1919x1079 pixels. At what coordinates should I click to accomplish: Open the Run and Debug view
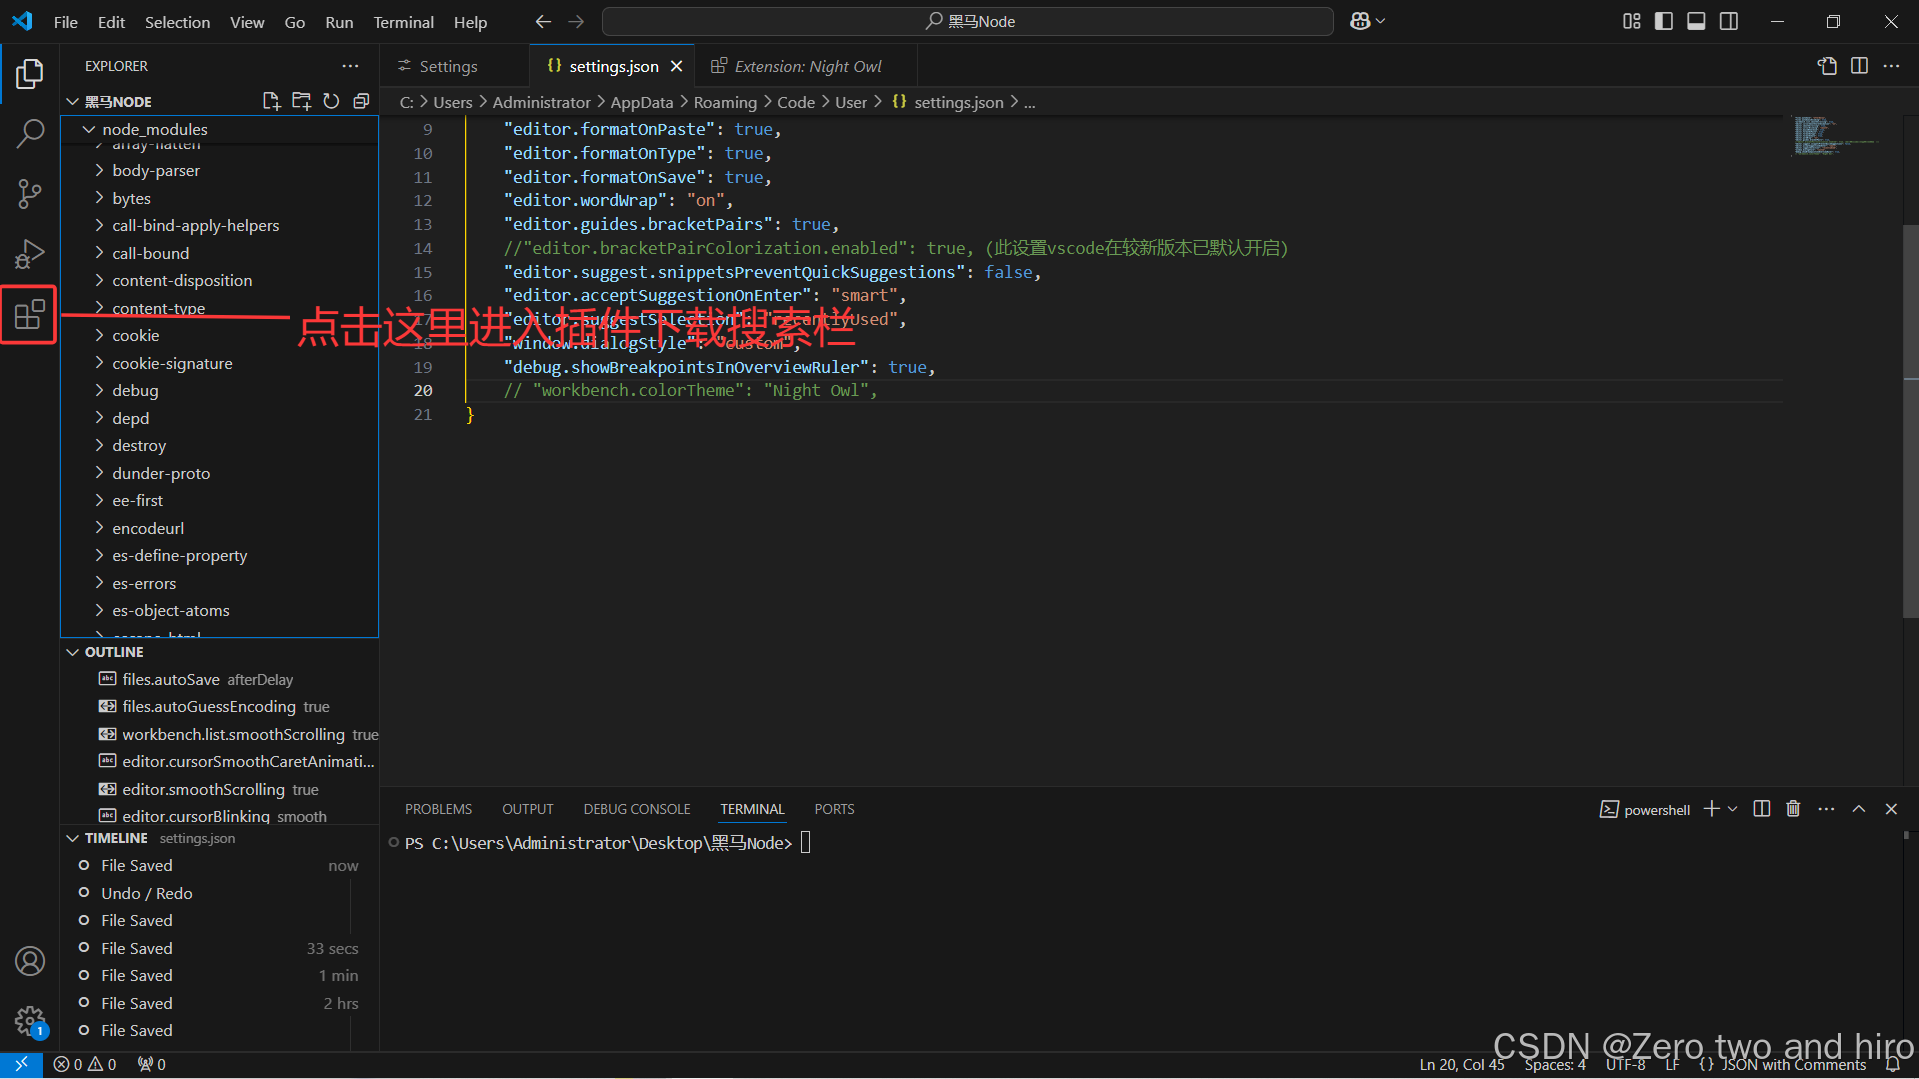coord(30,253)
